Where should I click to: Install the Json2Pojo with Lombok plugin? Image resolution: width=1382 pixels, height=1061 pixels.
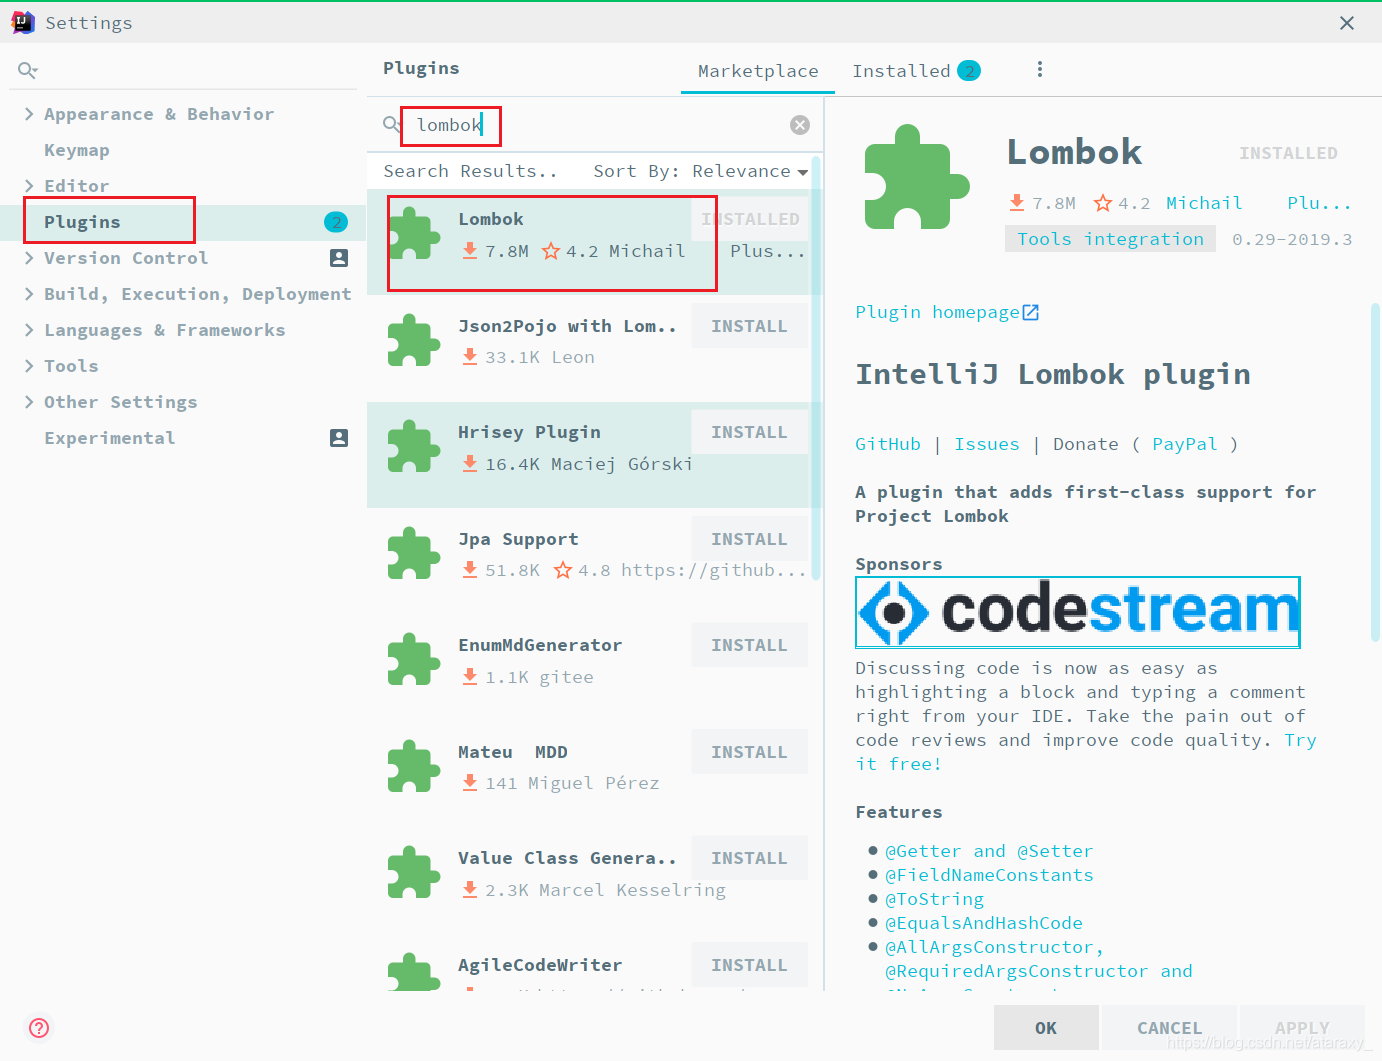pos(749,326)
